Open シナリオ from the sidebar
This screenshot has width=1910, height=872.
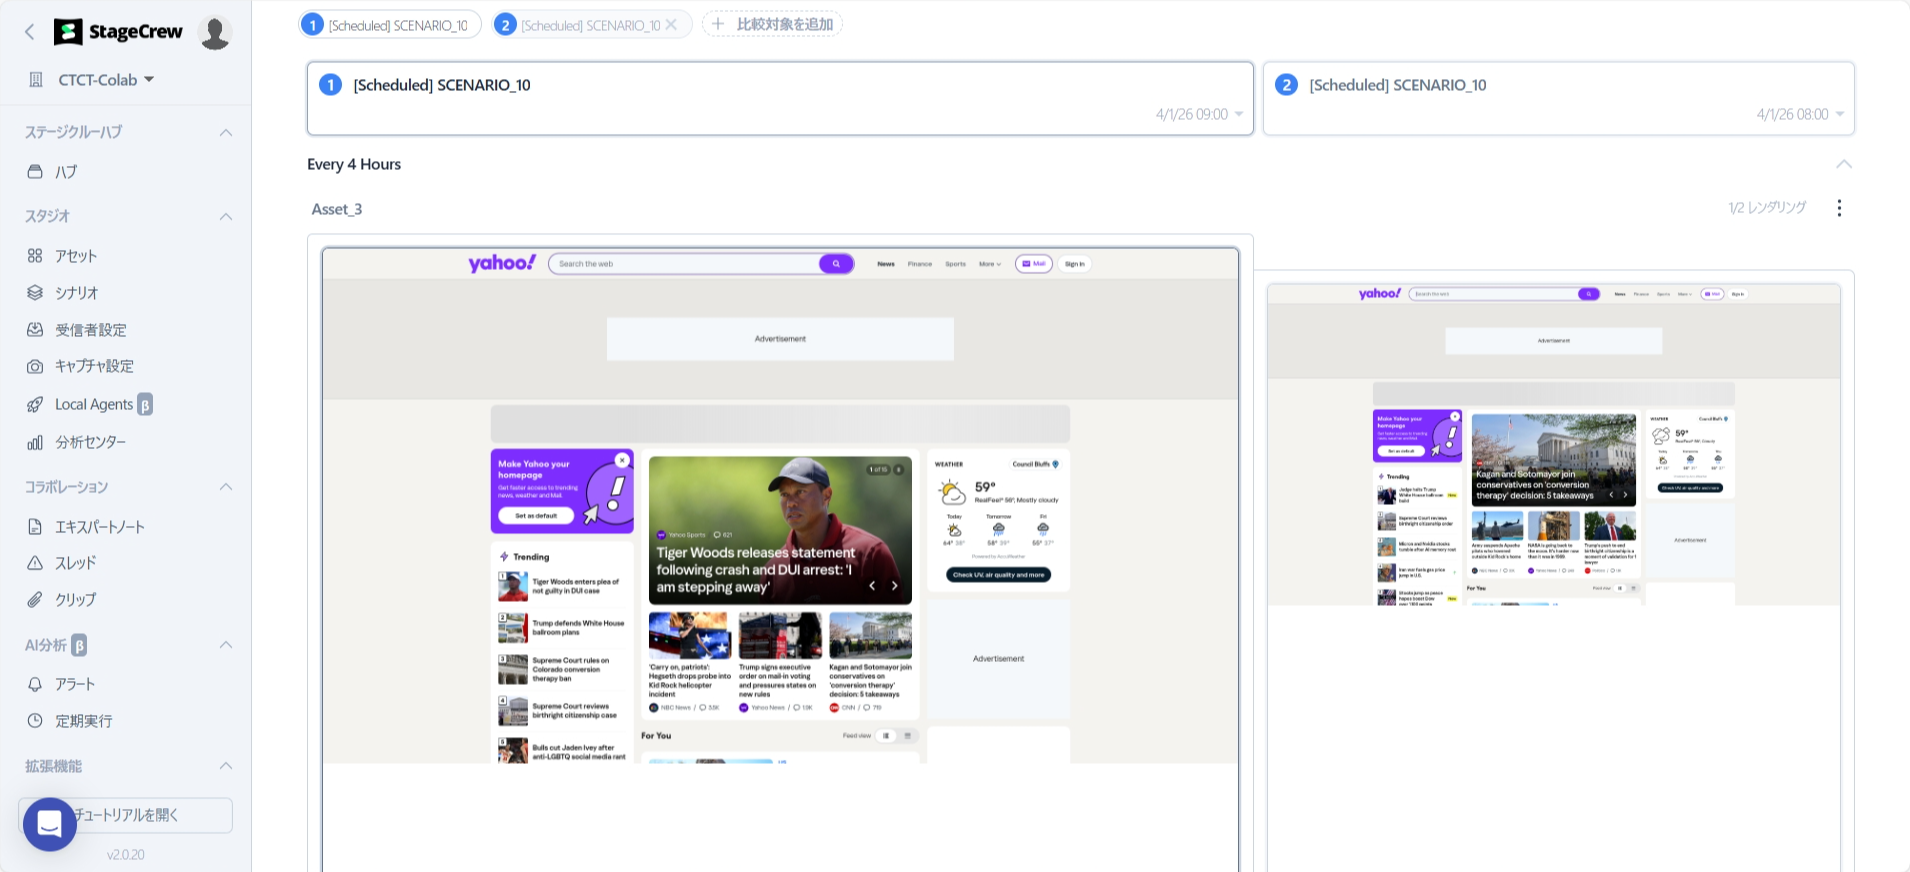click(x=76, y=293)
